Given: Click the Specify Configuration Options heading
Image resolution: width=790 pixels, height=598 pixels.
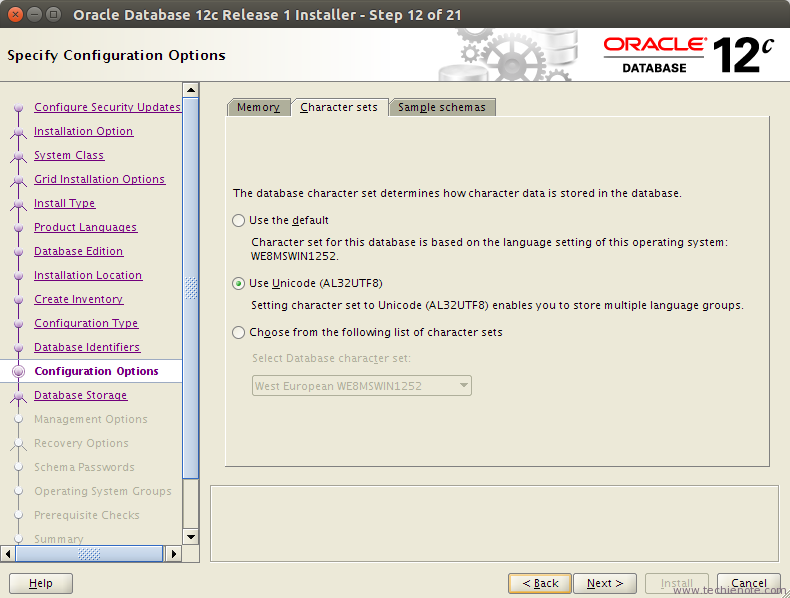Looking at the screenshot, I should tap(116, 55).
